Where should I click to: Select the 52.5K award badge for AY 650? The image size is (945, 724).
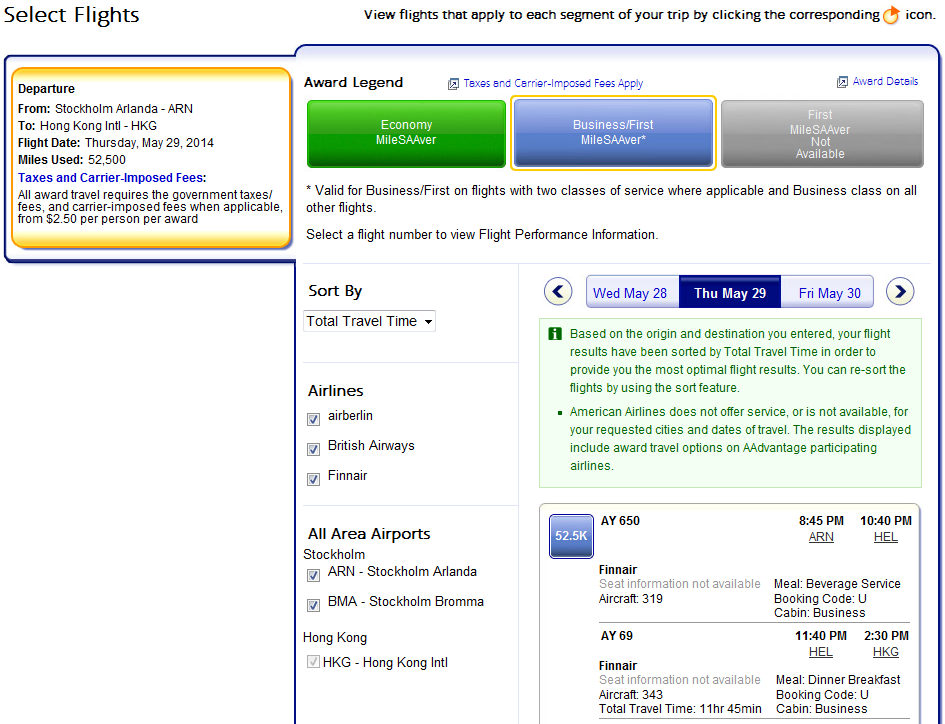point(571,536)
